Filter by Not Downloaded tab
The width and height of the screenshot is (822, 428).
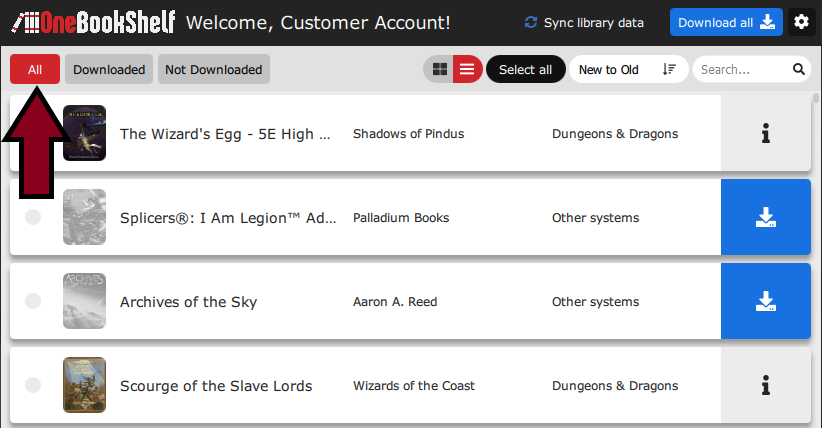pos(213,70)
